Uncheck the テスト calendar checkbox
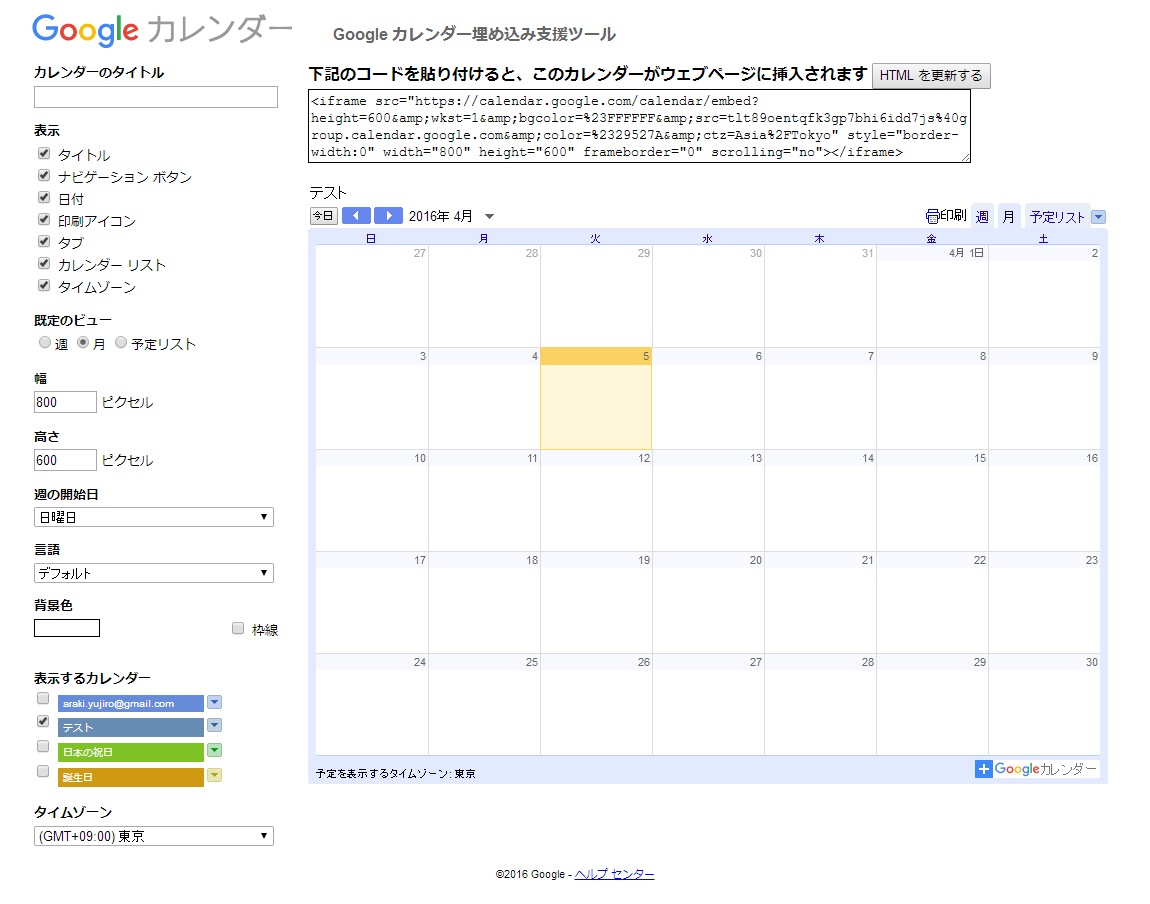The width and height of the screenshot is (1150, 904). pyautogui.click(x=43, y=721)
